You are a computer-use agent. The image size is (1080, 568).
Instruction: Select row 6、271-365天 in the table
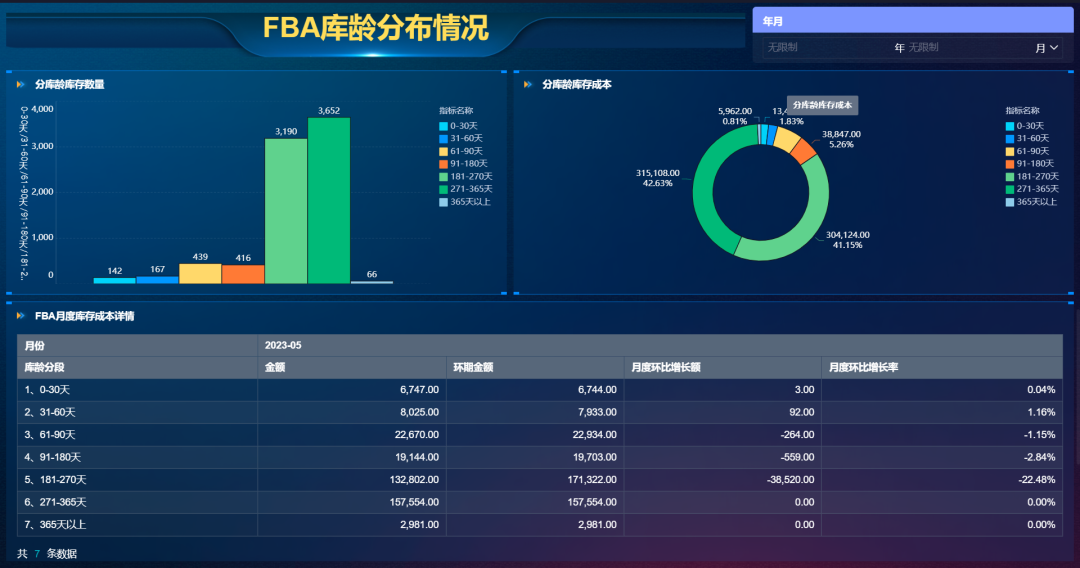click(x=540, y=502)
